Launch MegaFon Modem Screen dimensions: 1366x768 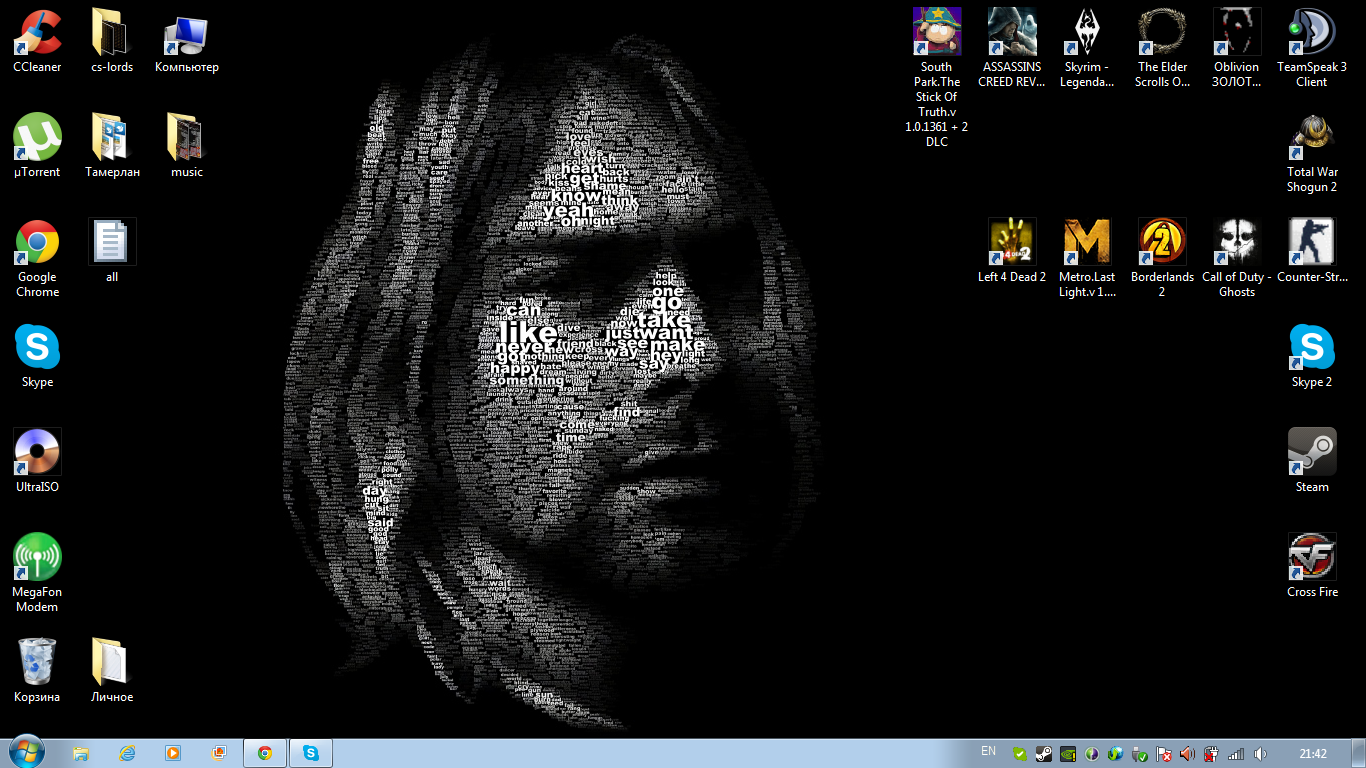(37, 574)
